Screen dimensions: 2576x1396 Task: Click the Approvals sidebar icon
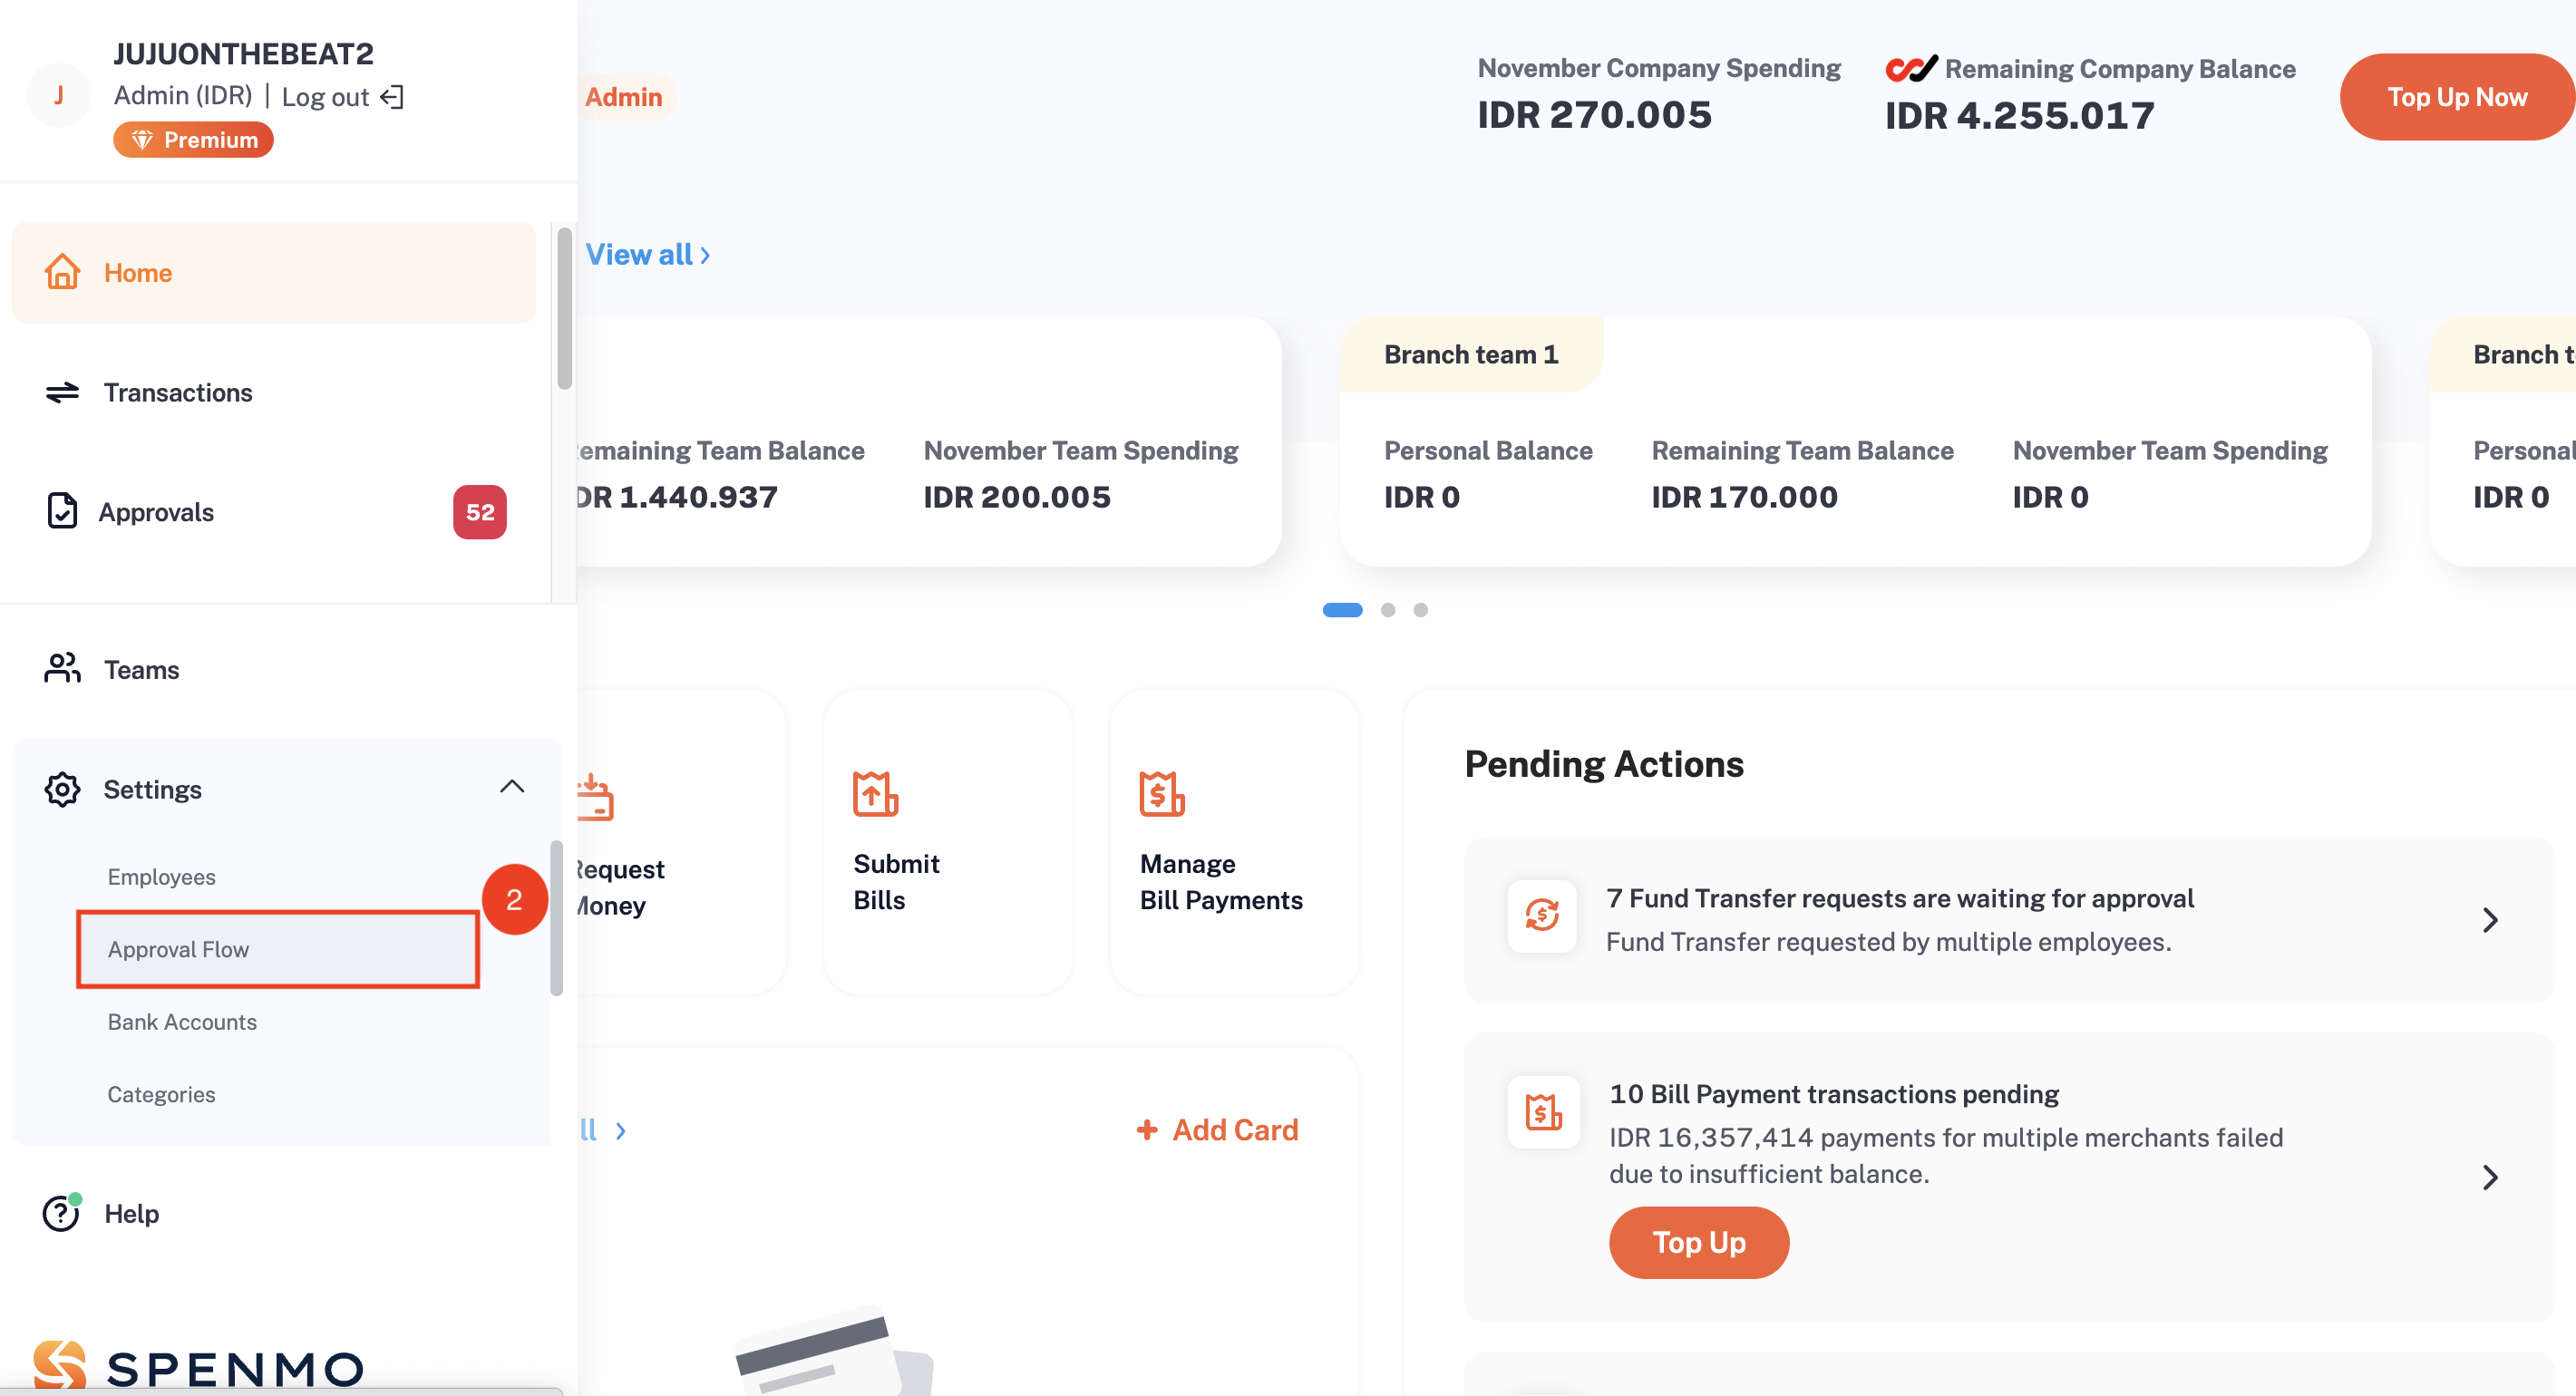[62, 509]
